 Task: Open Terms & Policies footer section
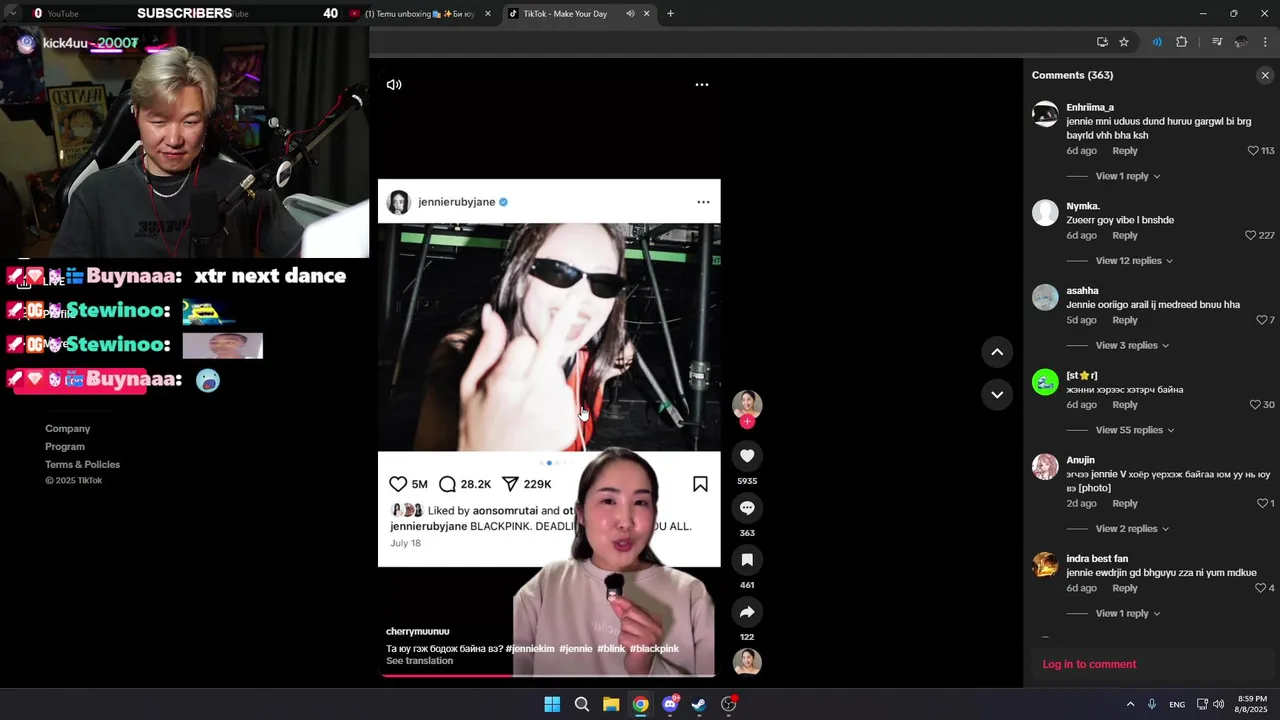[83, 465]
